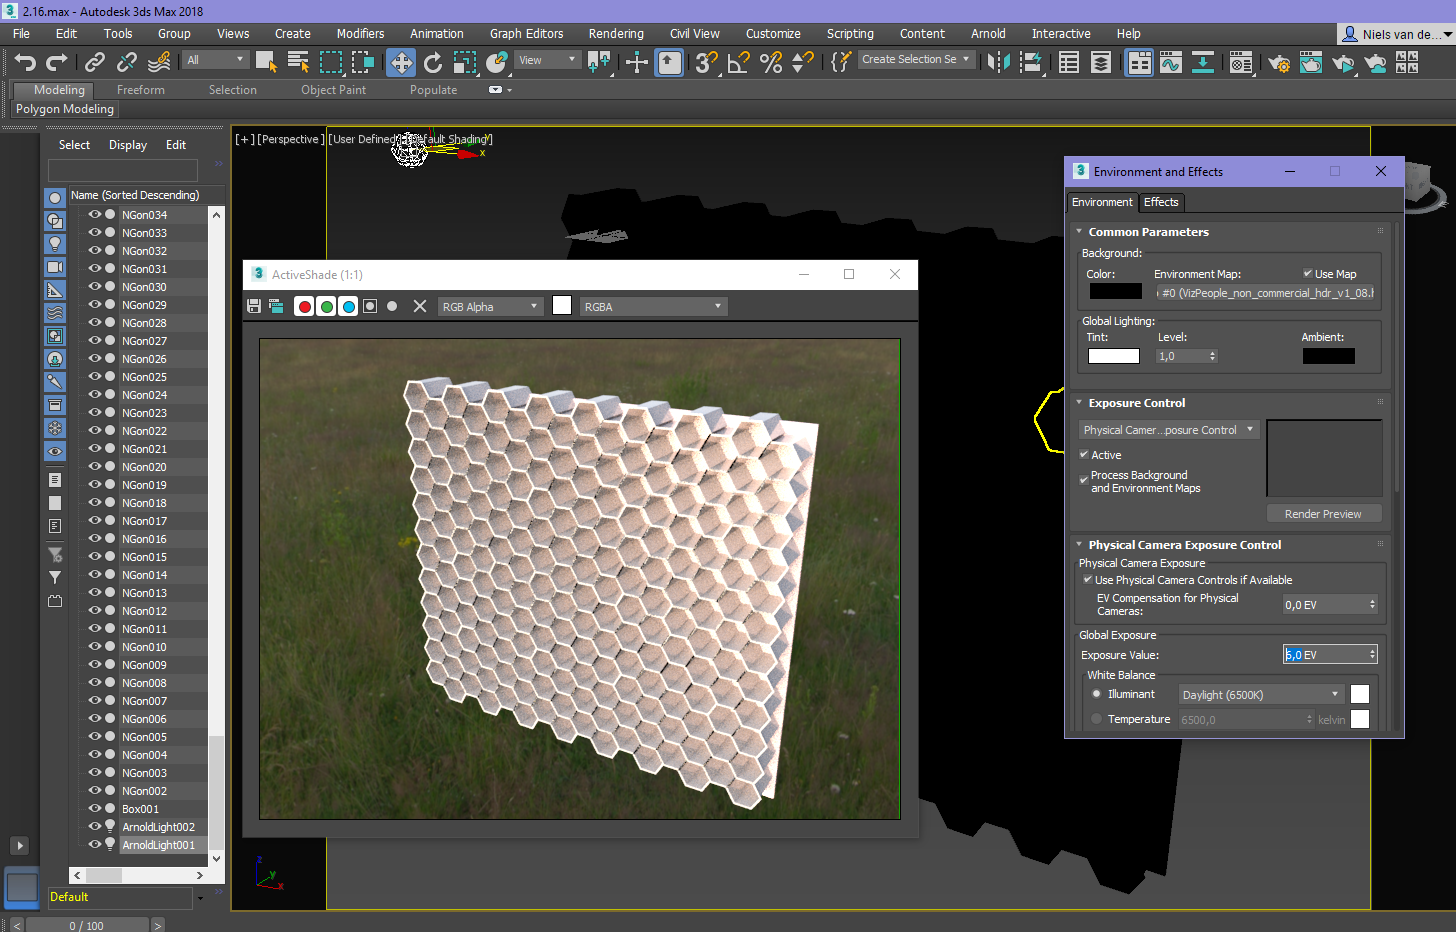Open Schematic View icon

point(1203,63)
